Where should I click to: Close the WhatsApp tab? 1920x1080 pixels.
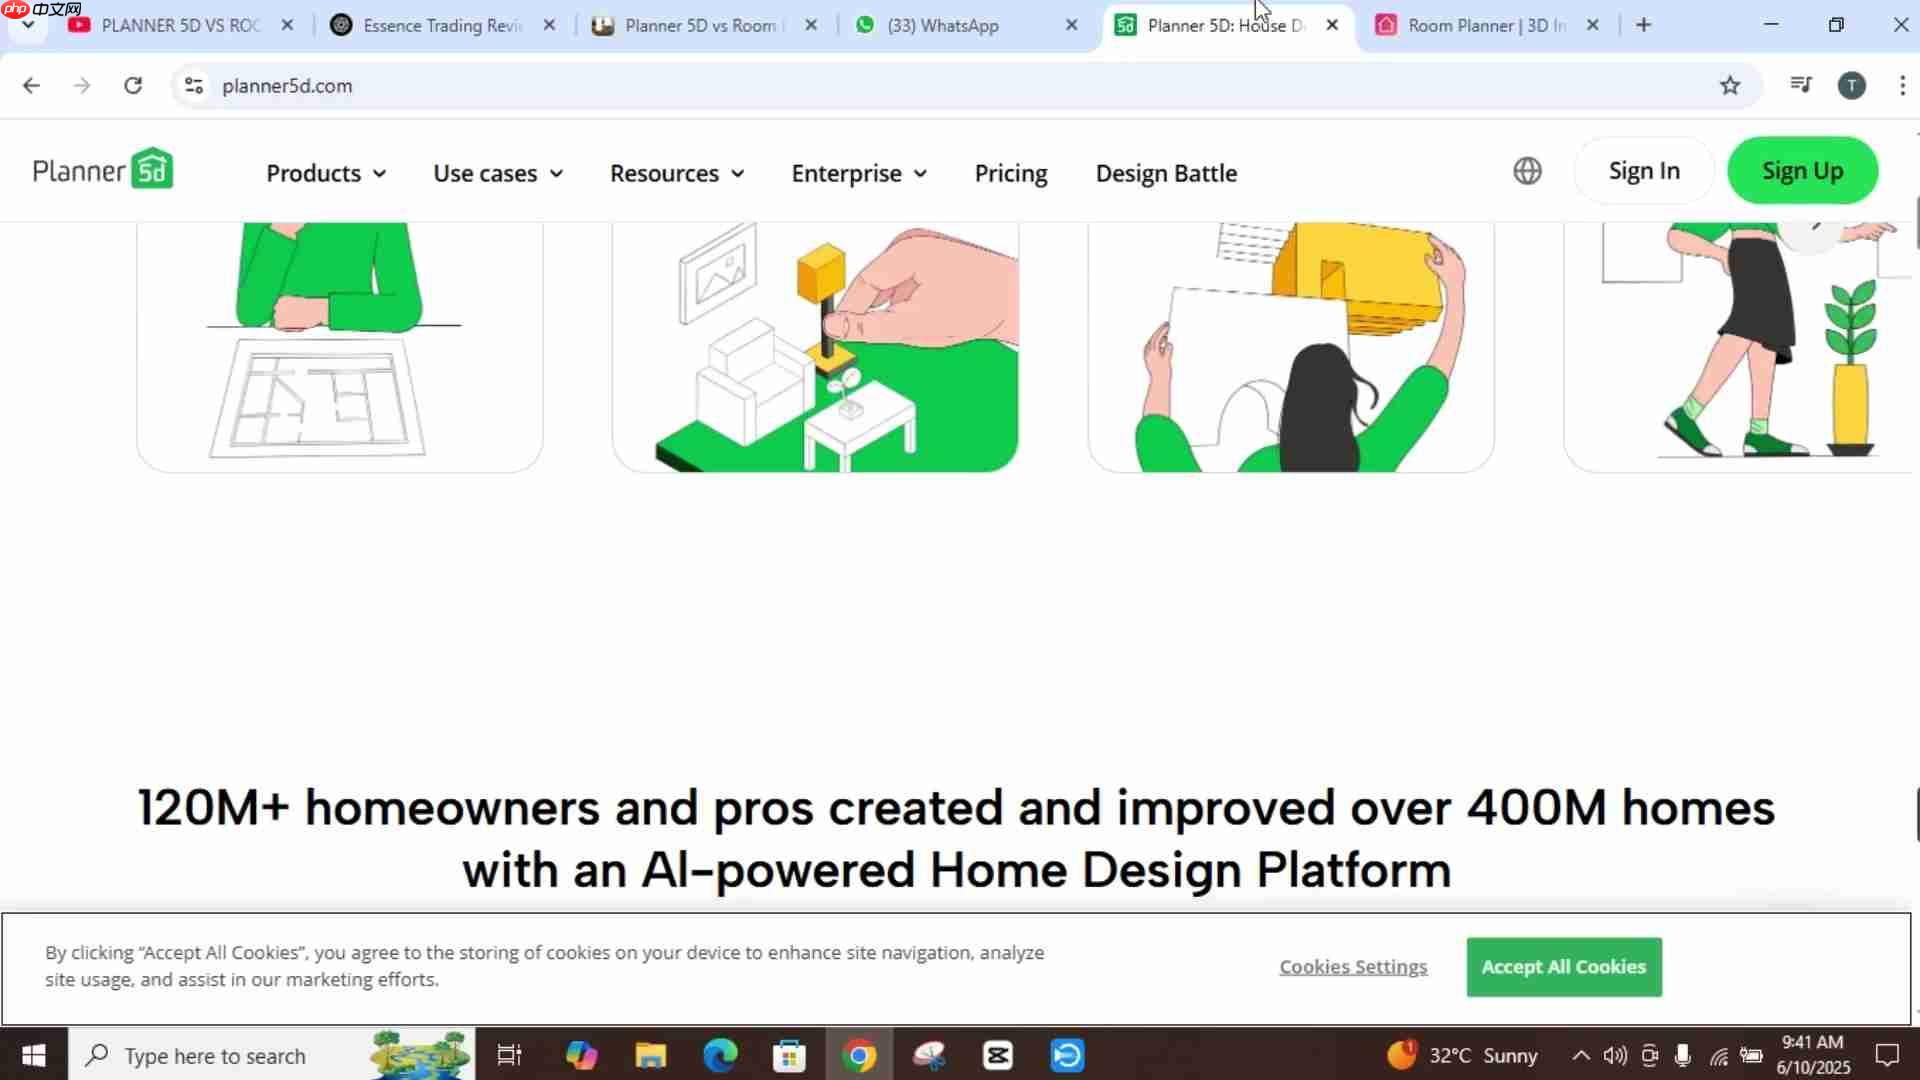coord(1072,25)
